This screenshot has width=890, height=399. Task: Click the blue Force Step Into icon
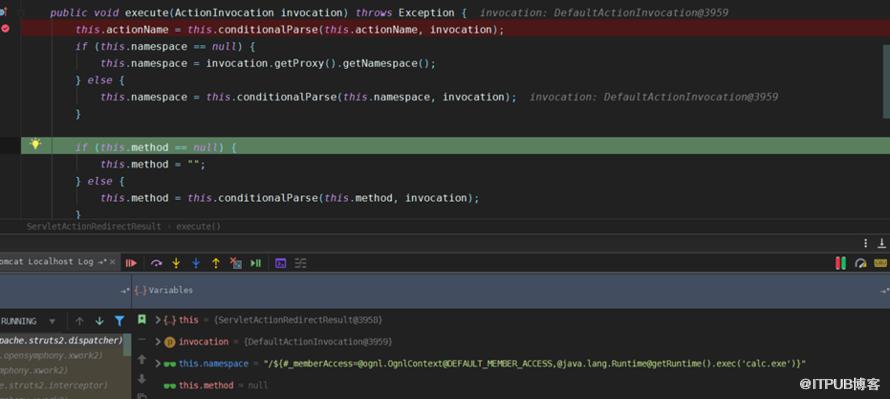pyautogui.click(x=196, y=263)
